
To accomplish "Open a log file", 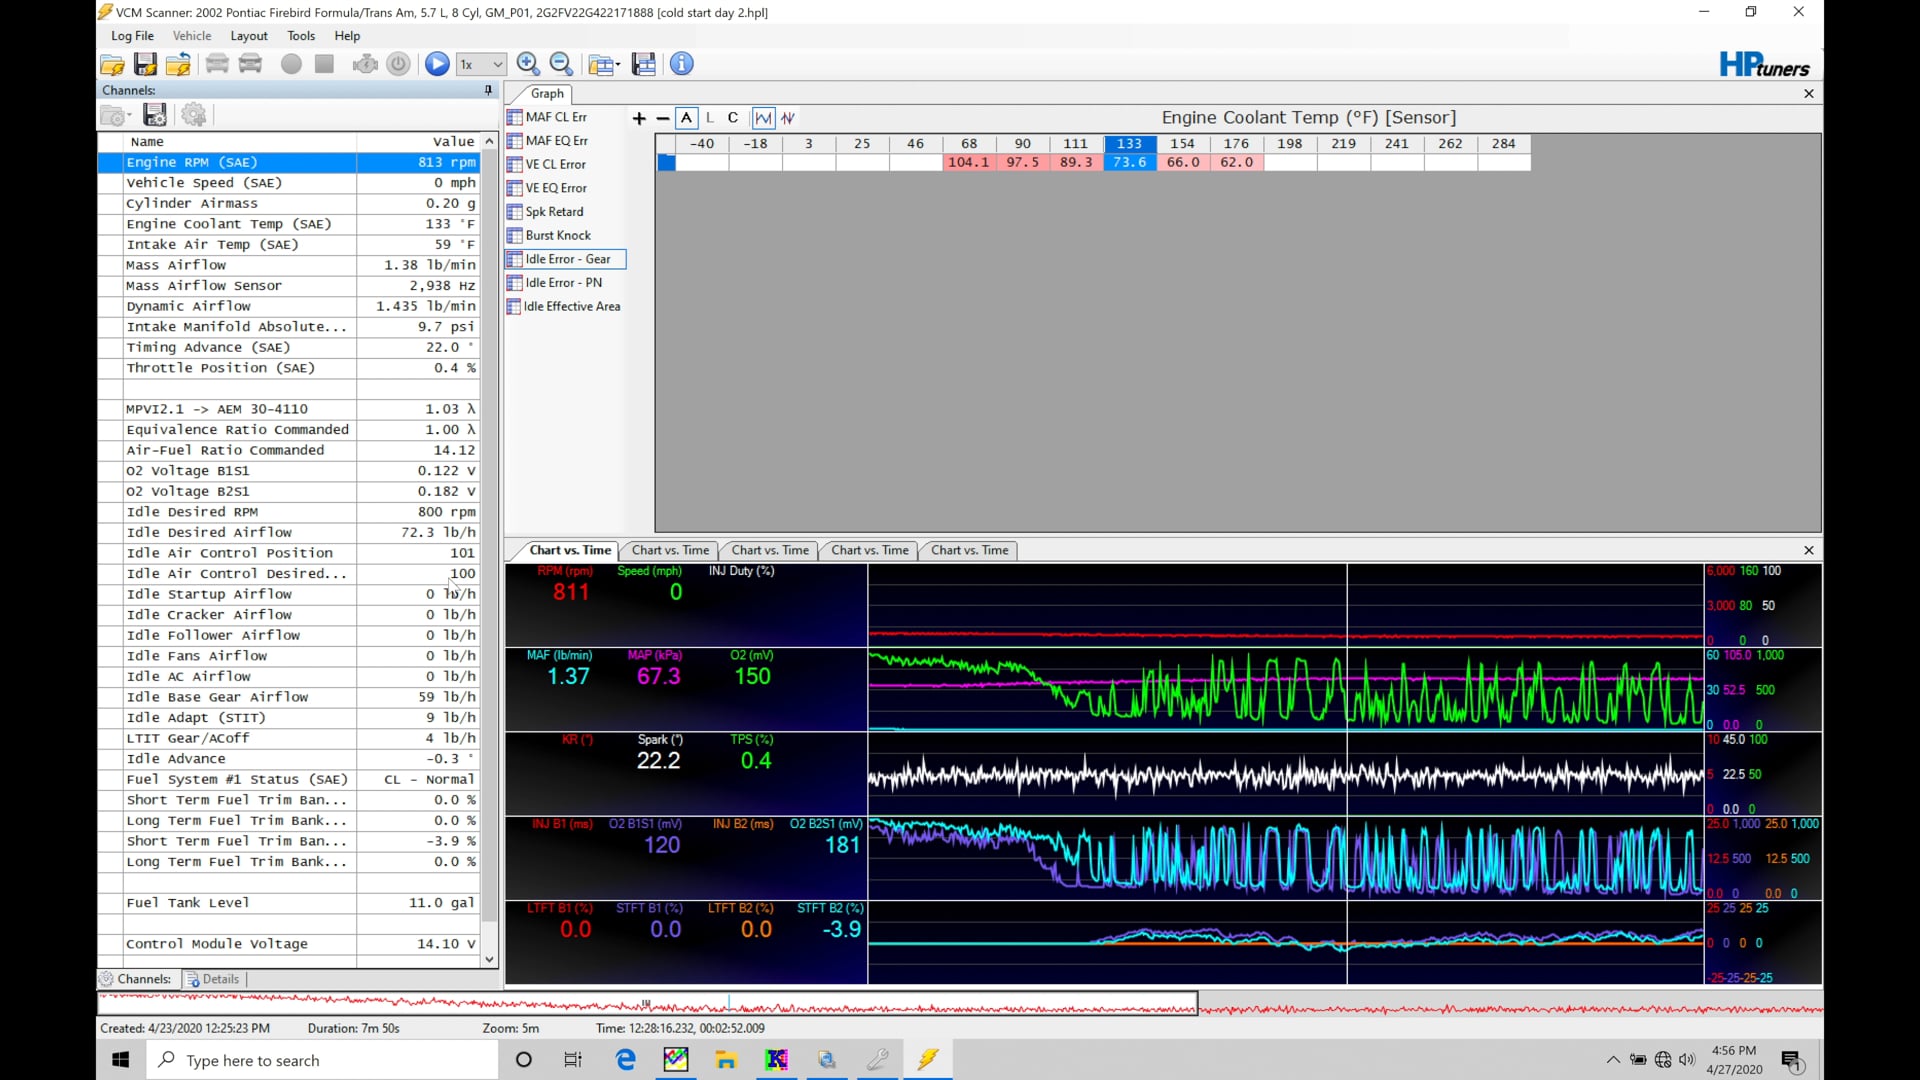I will pyautogui.click(x=112, y=63).
